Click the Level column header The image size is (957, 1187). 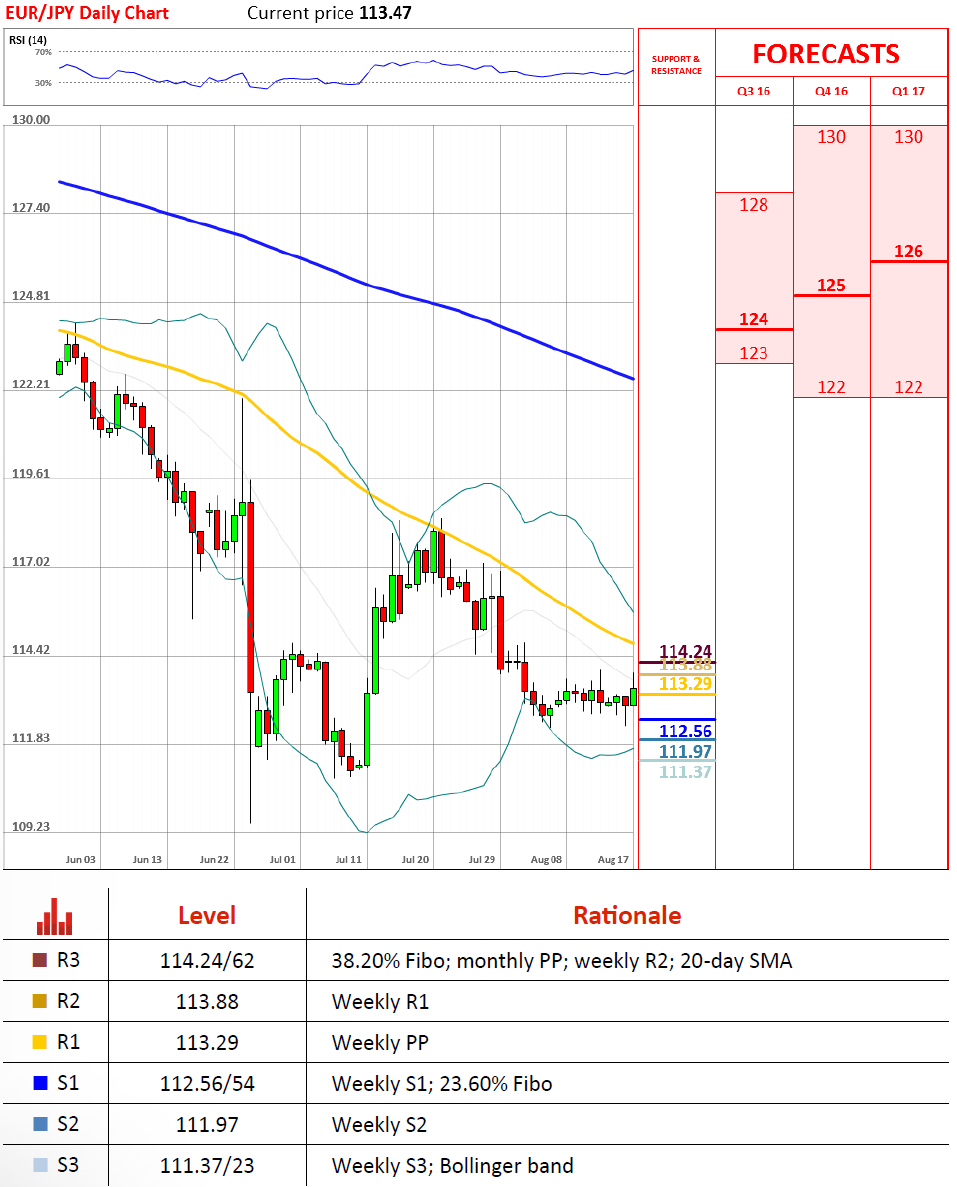pyautogui.click(x=206, y=915)
